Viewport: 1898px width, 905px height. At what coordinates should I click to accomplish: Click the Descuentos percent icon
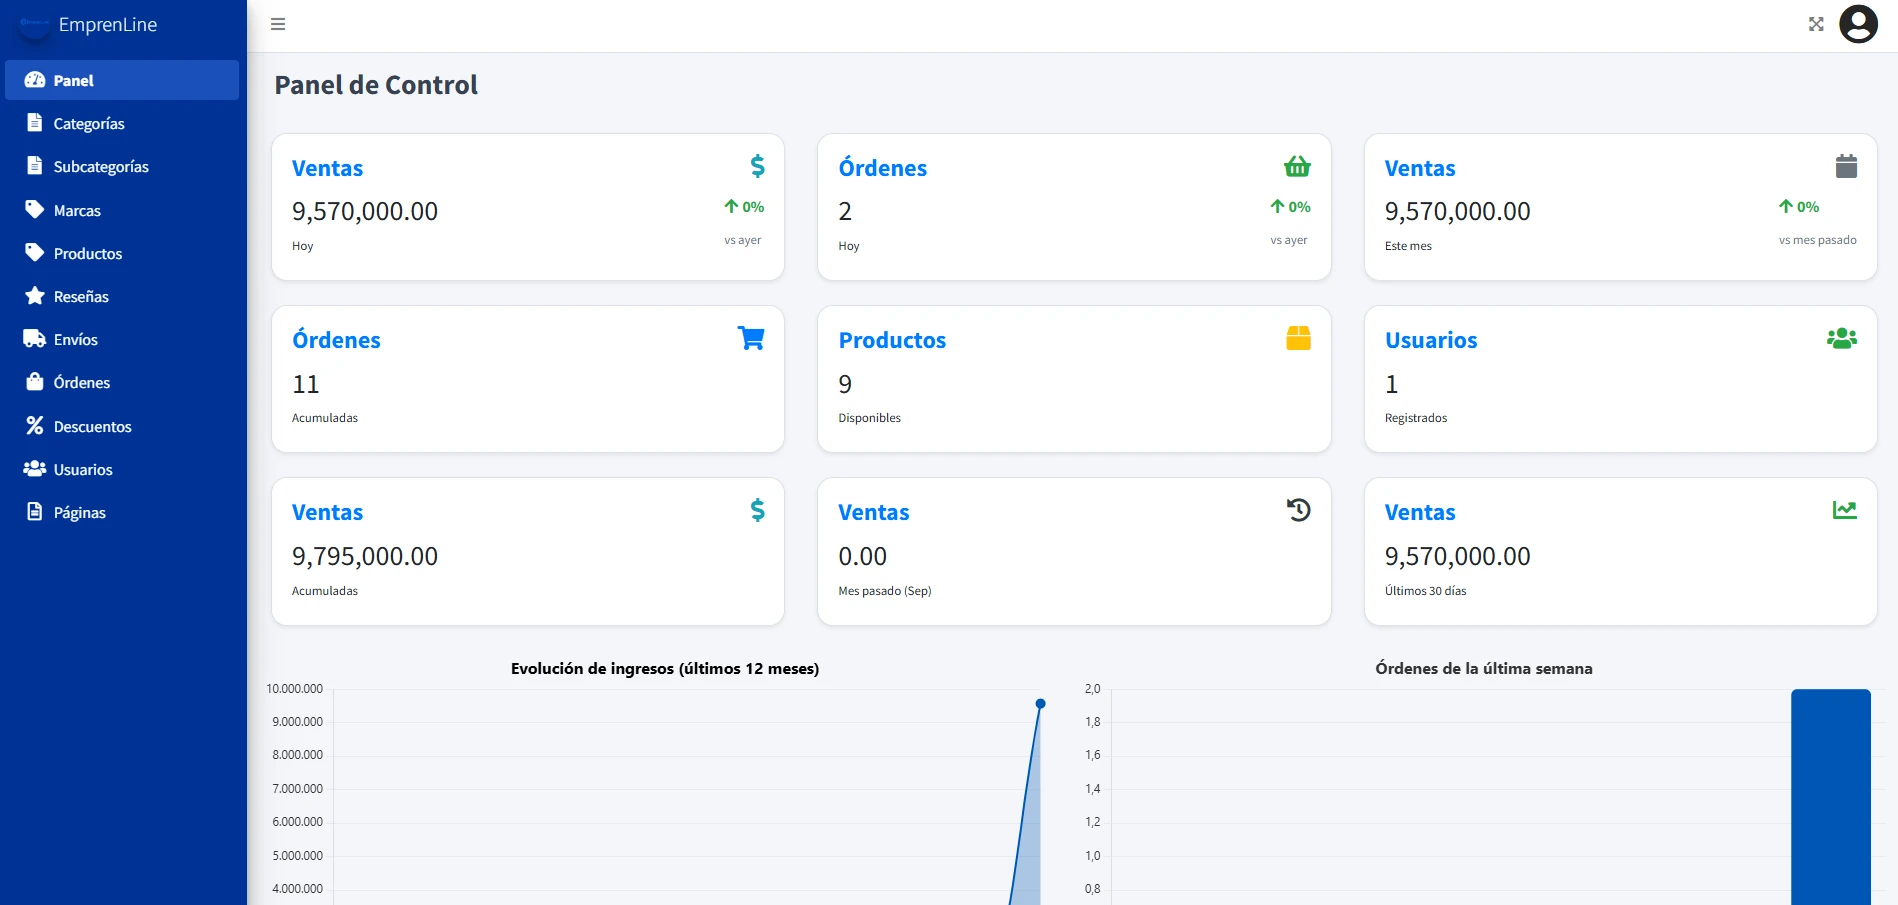[35, 425]
